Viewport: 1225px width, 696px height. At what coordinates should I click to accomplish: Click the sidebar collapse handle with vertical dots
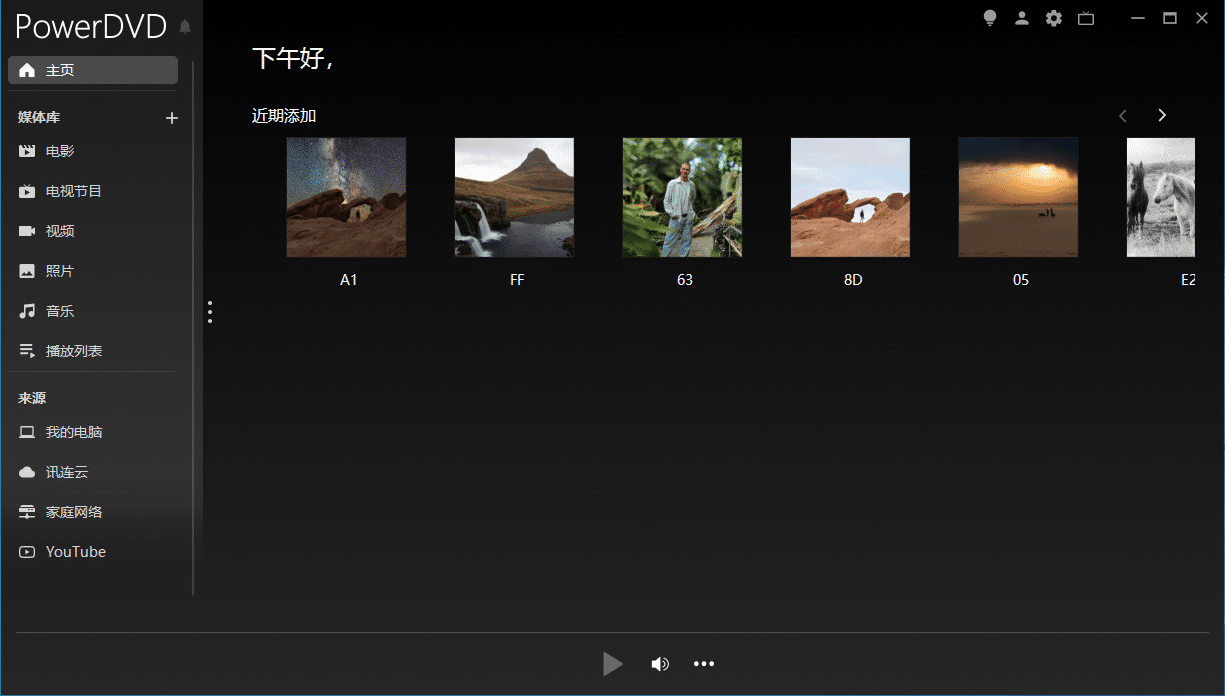pos(210,312)
